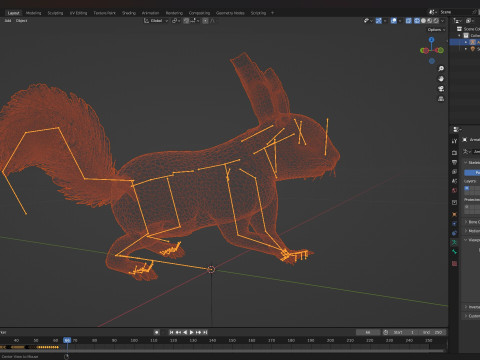
Task: Open the Texture Paint workspace tab
Action: point(104,13)
